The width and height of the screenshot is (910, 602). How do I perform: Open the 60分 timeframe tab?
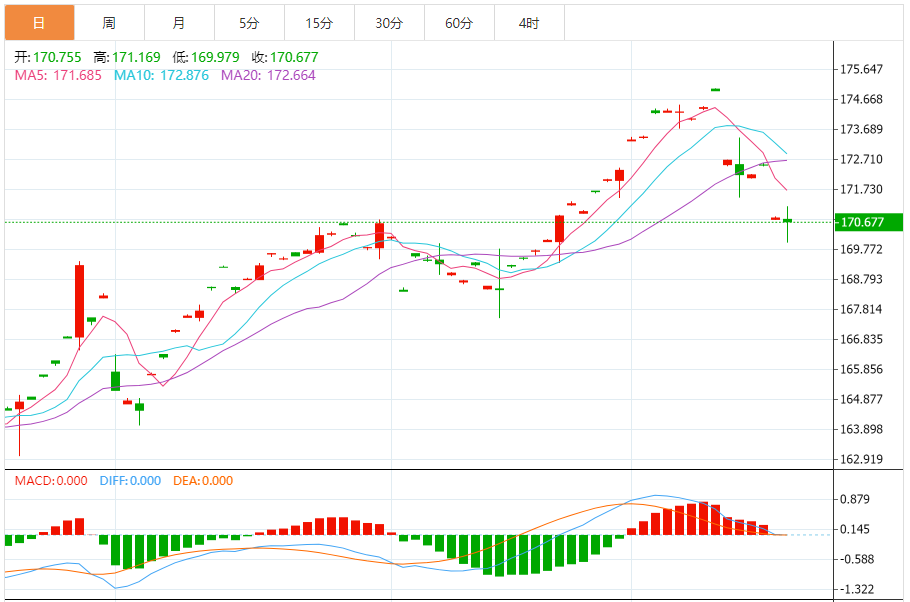coord(459,23)
